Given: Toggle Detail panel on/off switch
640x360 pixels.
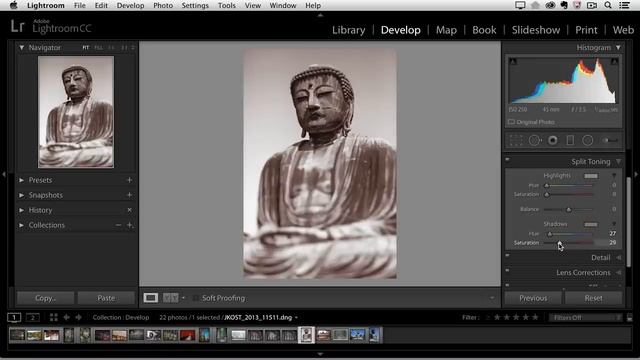Looking at the screenshot, I should pos(507,256).
